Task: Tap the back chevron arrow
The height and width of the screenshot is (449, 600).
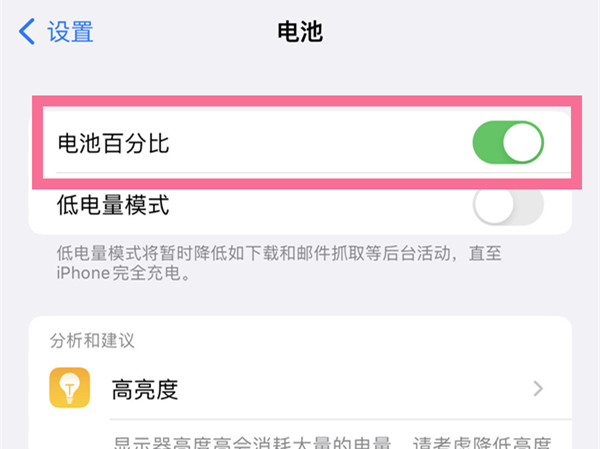Action: coord(27,31)
